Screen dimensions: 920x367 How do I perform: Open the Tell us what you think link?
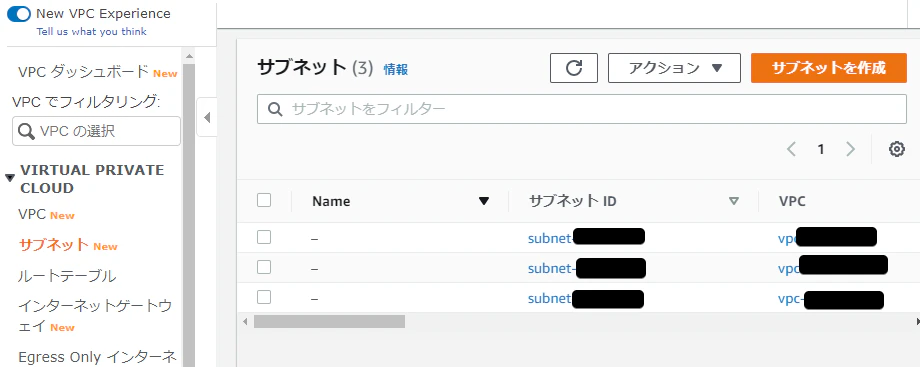point(92,32)
